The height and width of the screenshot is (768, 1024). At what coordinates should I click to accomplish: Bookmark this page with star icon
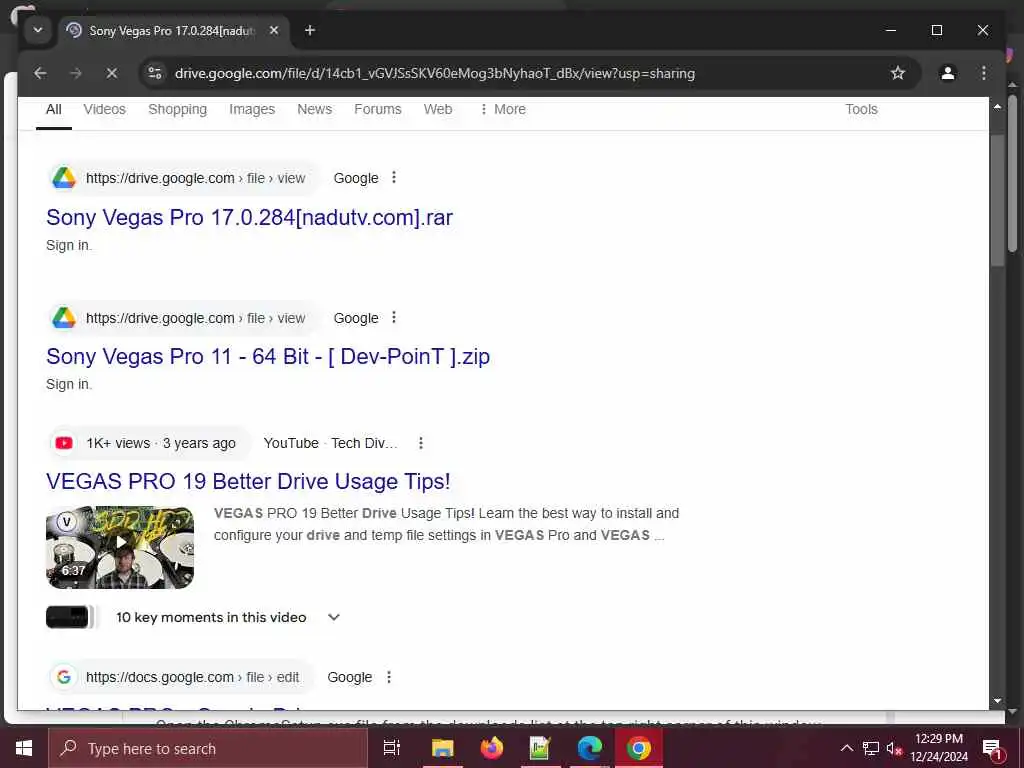tap(898, 73)
